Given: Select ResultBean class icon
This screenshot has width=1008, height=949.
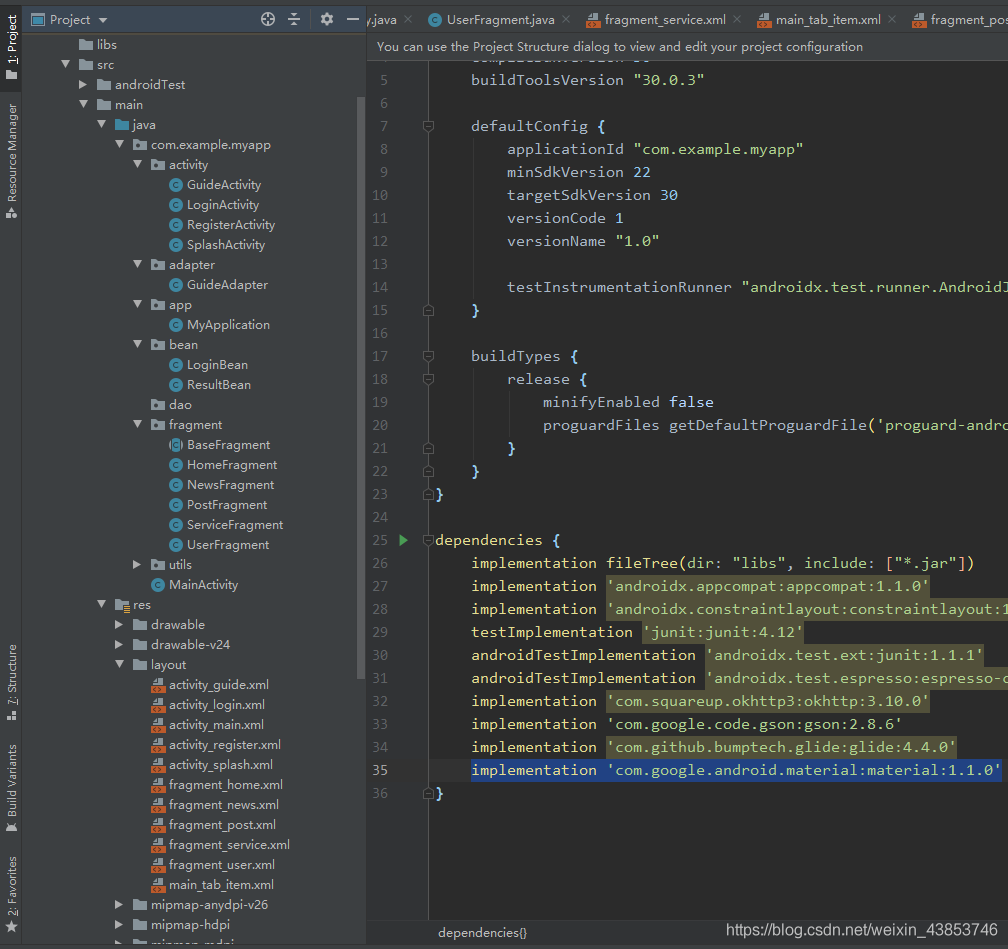Looking at the screenshot, I should click(176, 385).
